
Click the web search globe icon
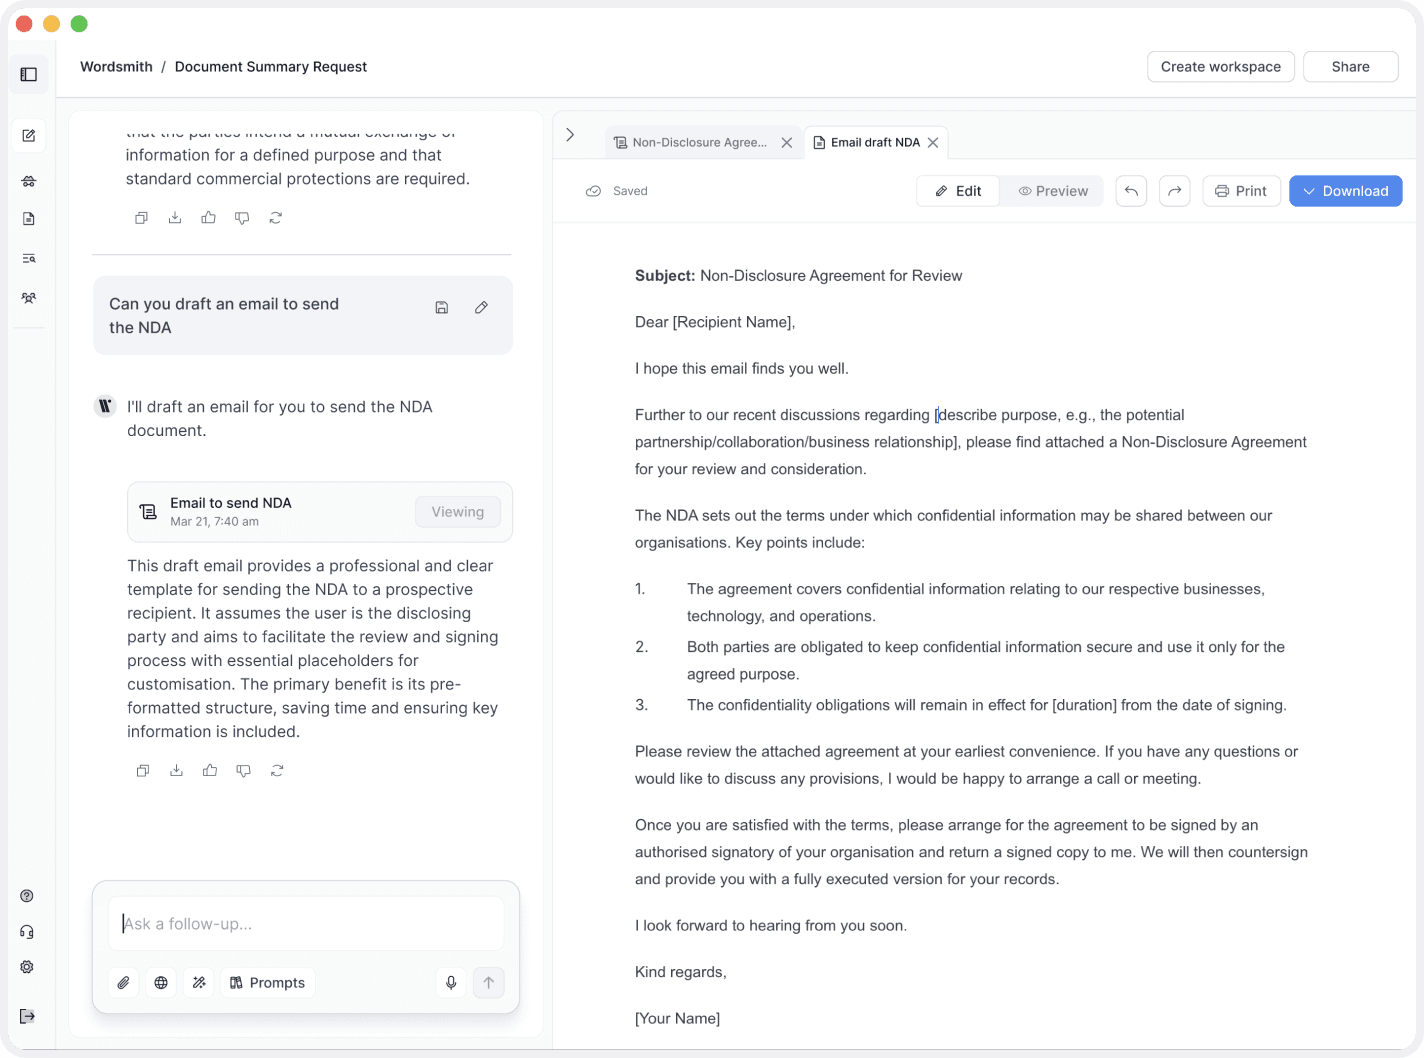pyautogui.click(x=161, y=983)
